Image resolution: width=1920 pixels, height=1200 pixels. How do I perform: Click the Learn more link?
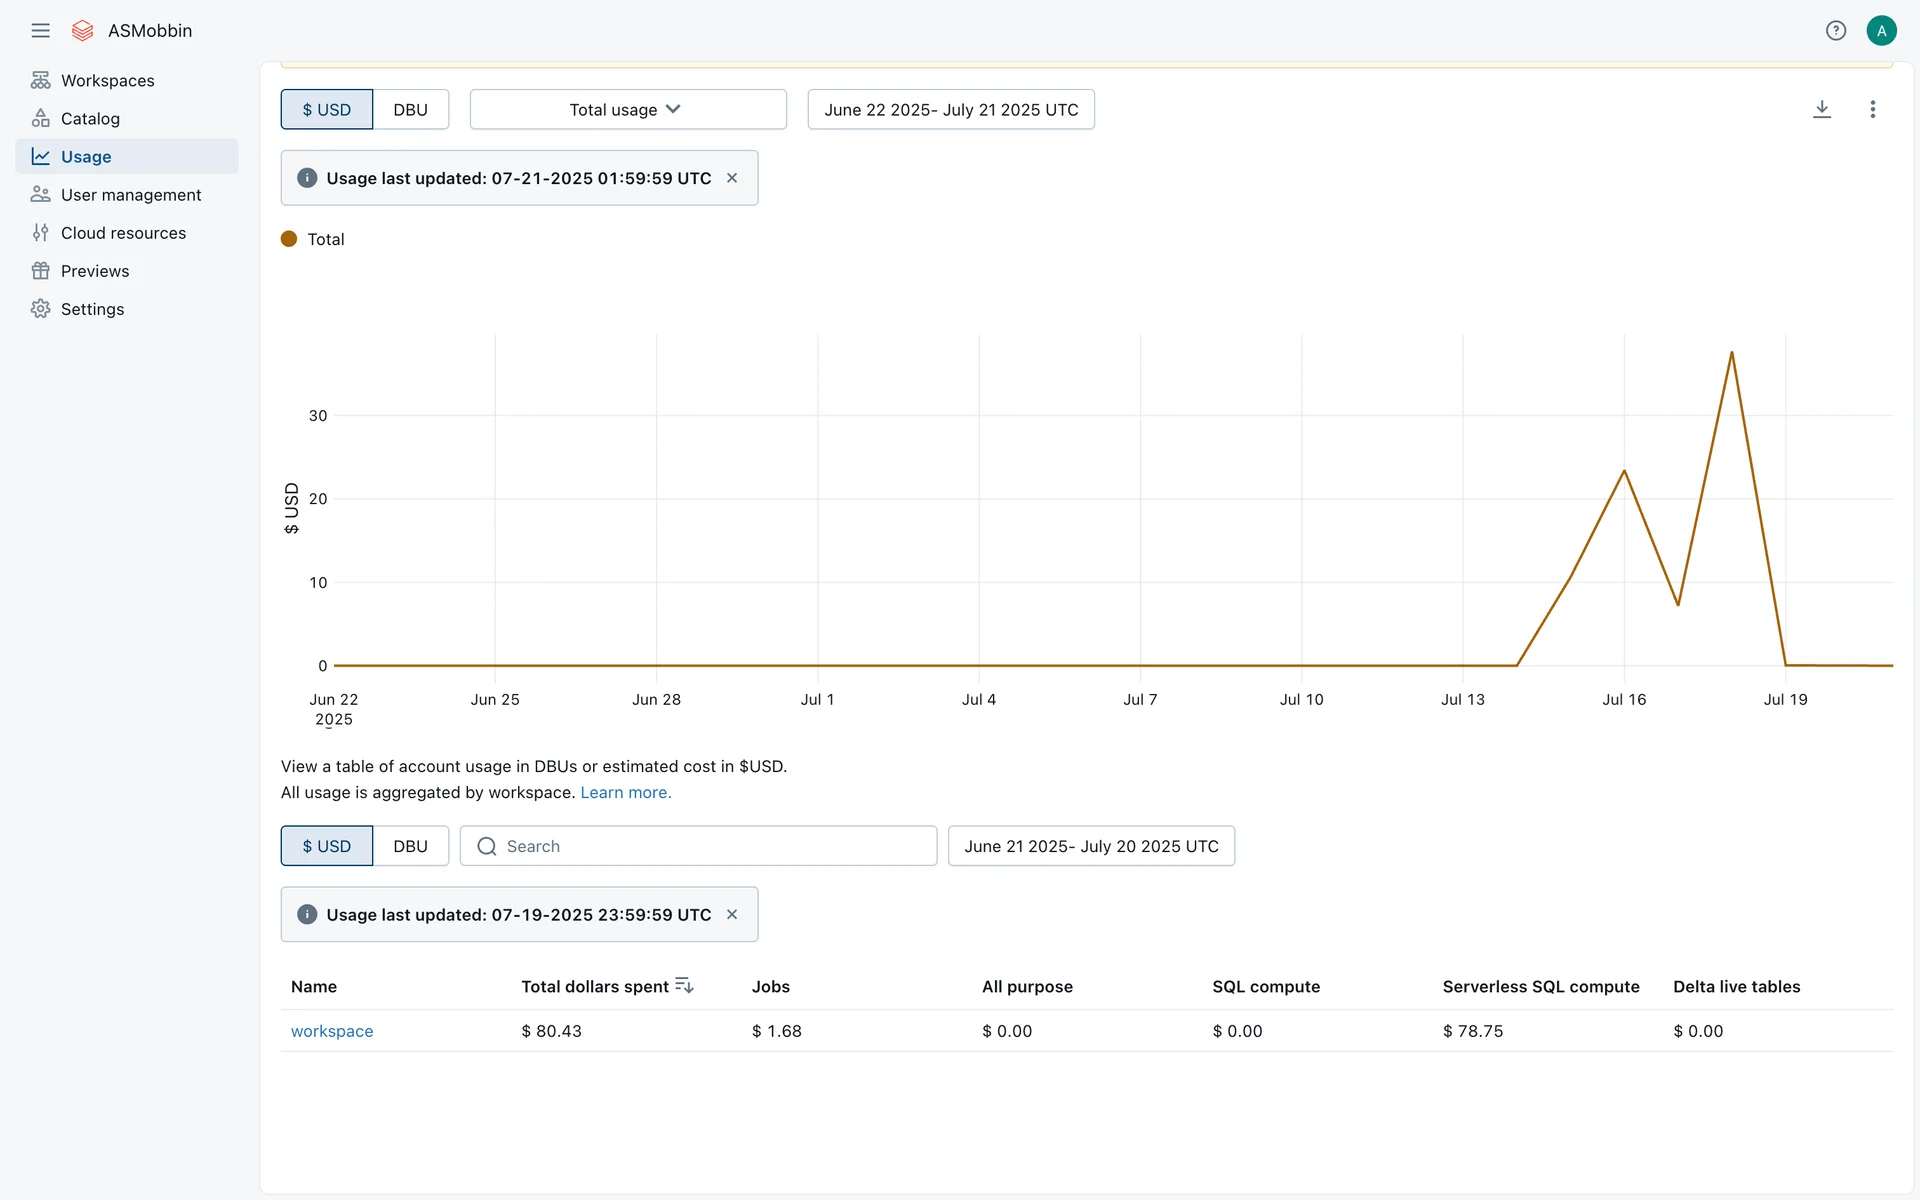pos(625,792)
